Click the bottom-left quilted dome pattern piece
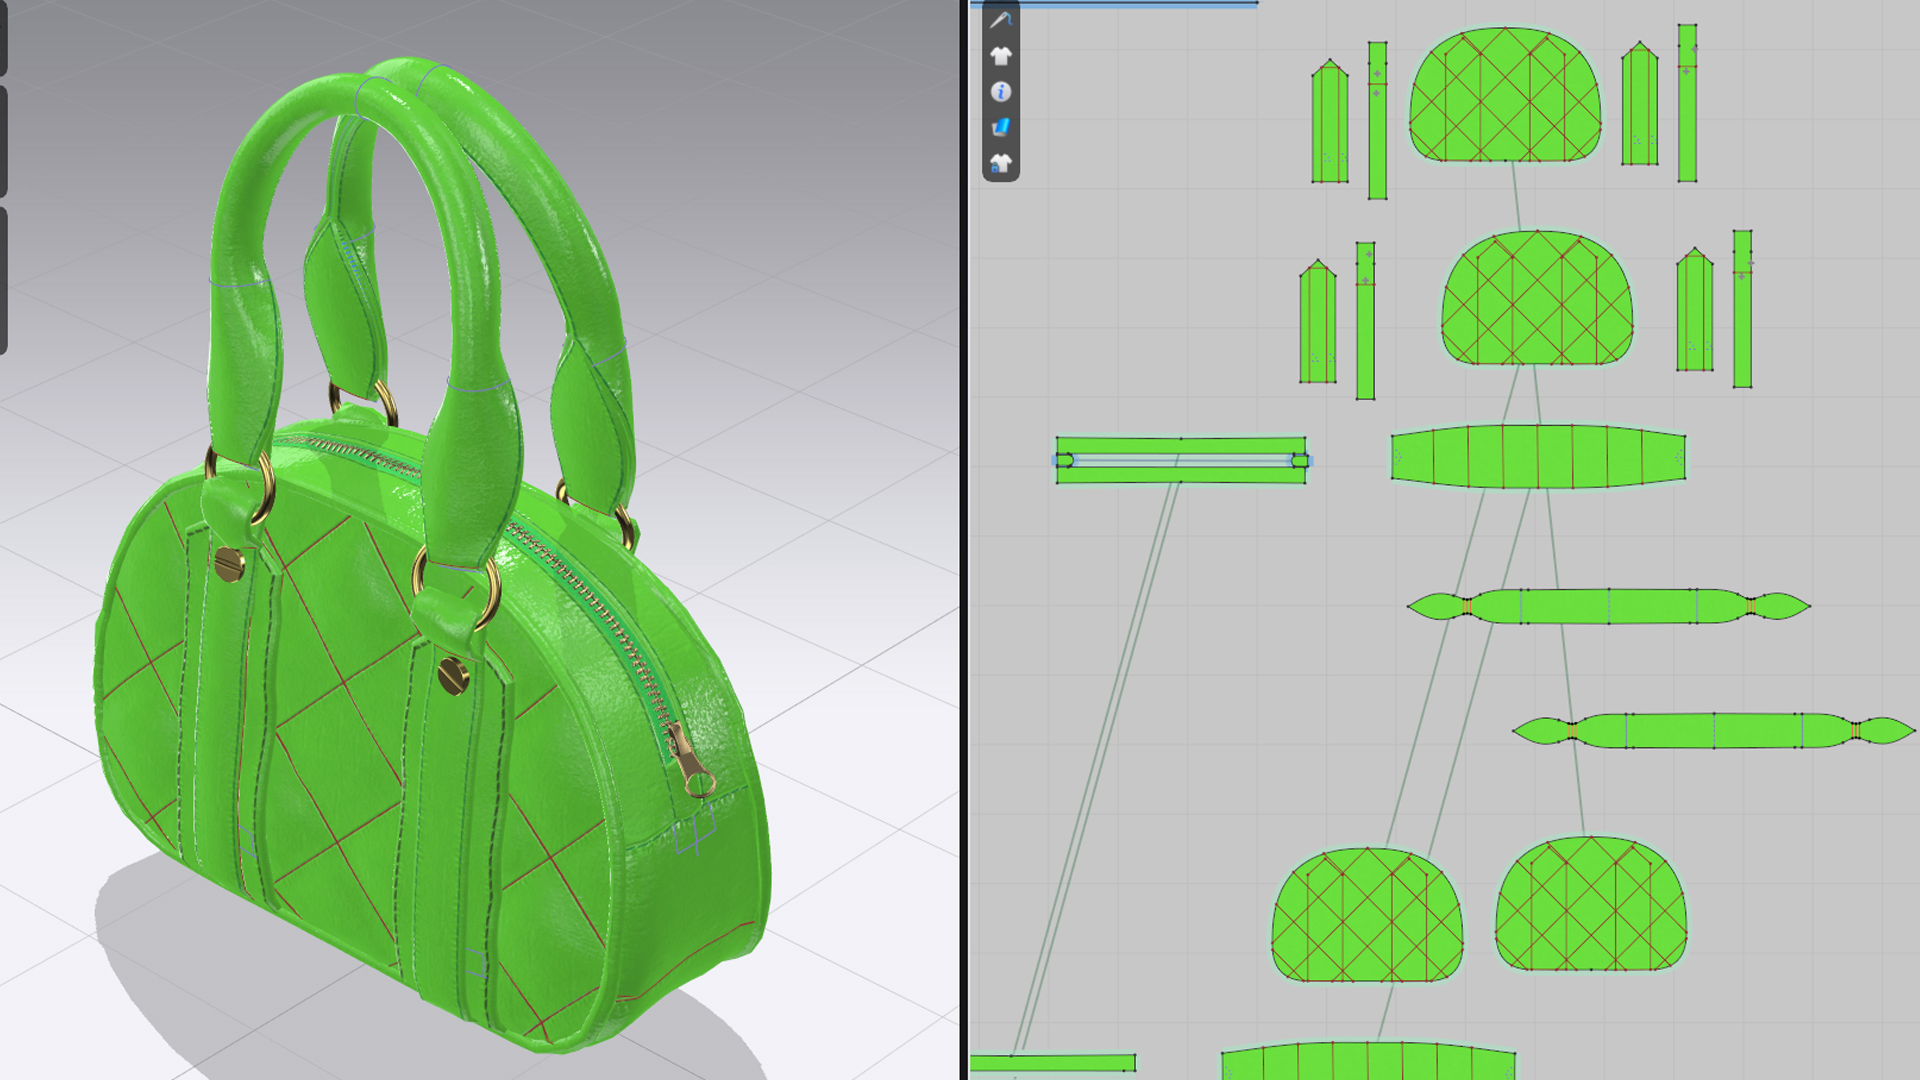This screenshot has width=1920, height=1080. point(1367,917)
